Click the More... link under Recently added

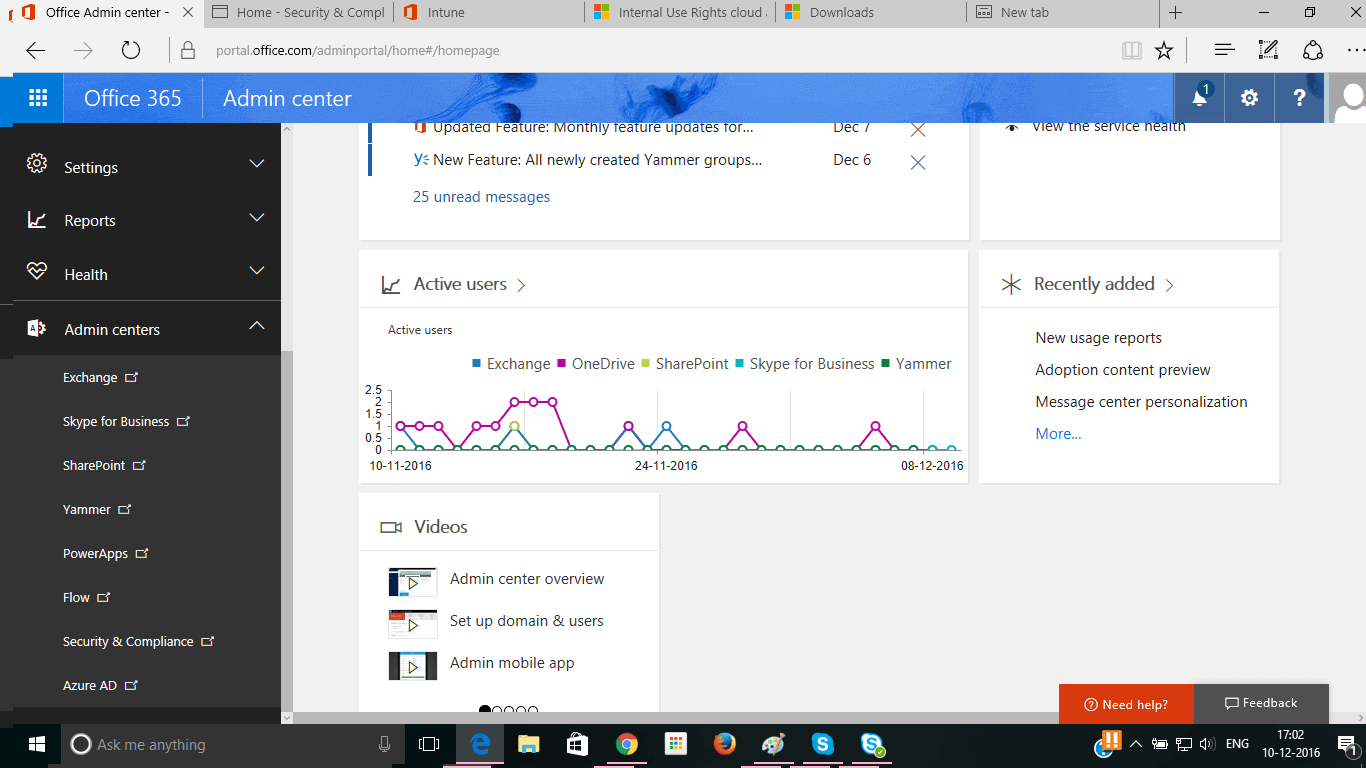coord(1058,434)
